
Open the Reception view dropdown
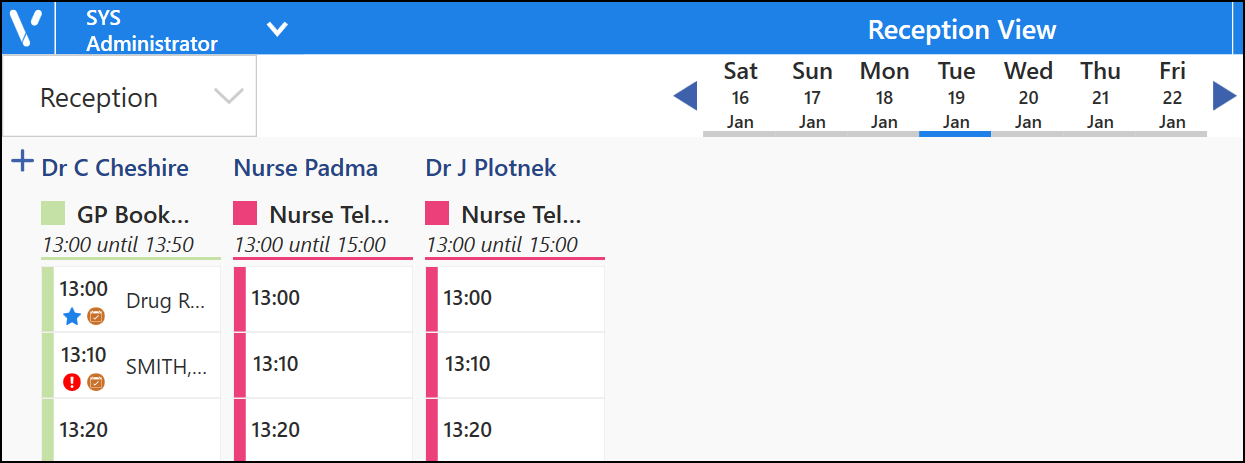pyautogui.click(x=130, y=97)
